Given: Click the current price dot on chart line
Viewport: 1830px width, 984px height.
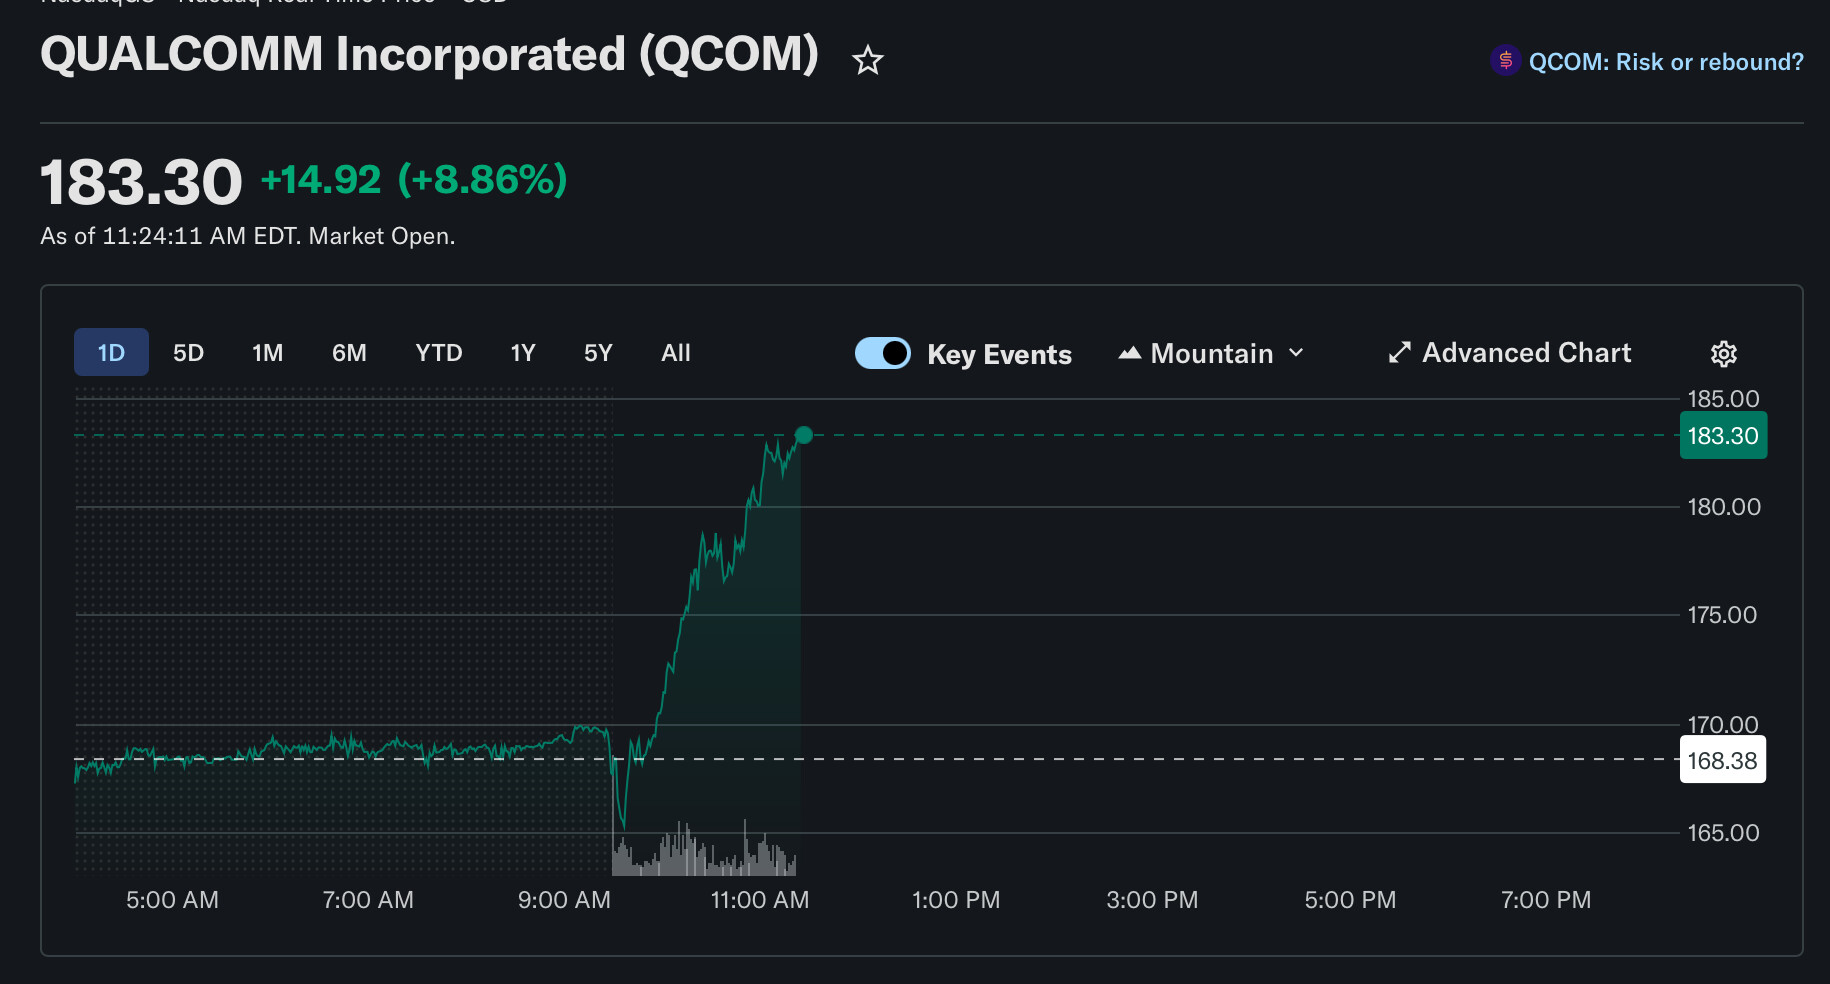Looking at the screenshot, I should tap(803, 435).
